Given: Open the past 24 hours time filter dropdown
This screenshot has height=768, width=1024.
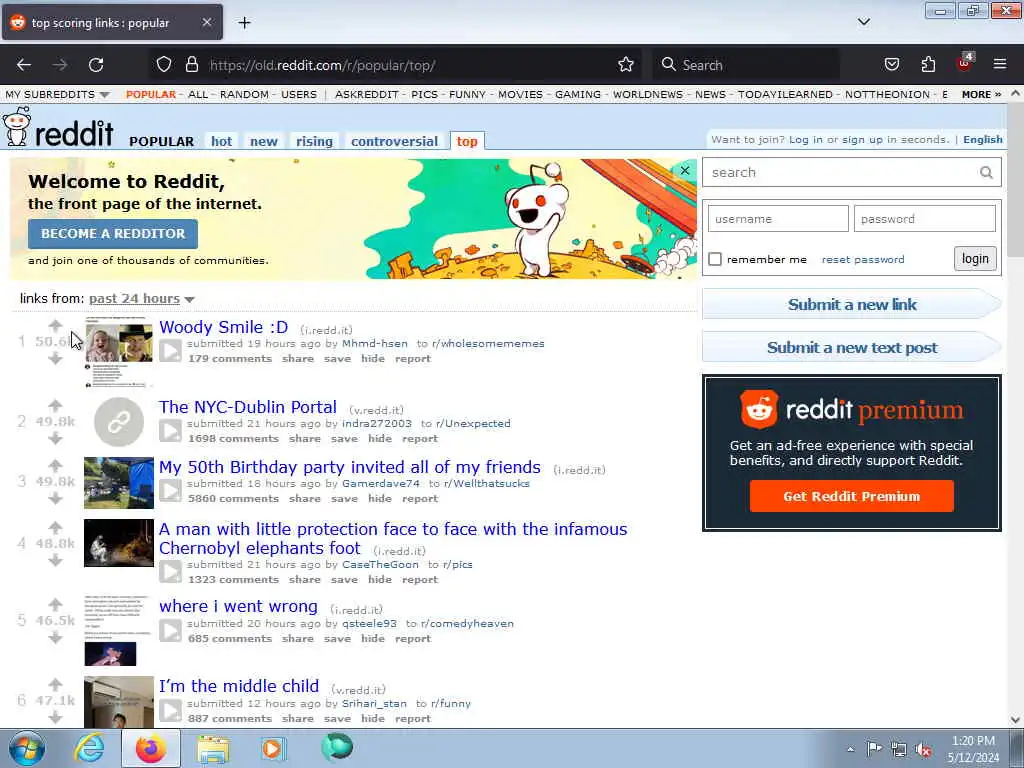Looking at the screenshot, I should 142,298.
